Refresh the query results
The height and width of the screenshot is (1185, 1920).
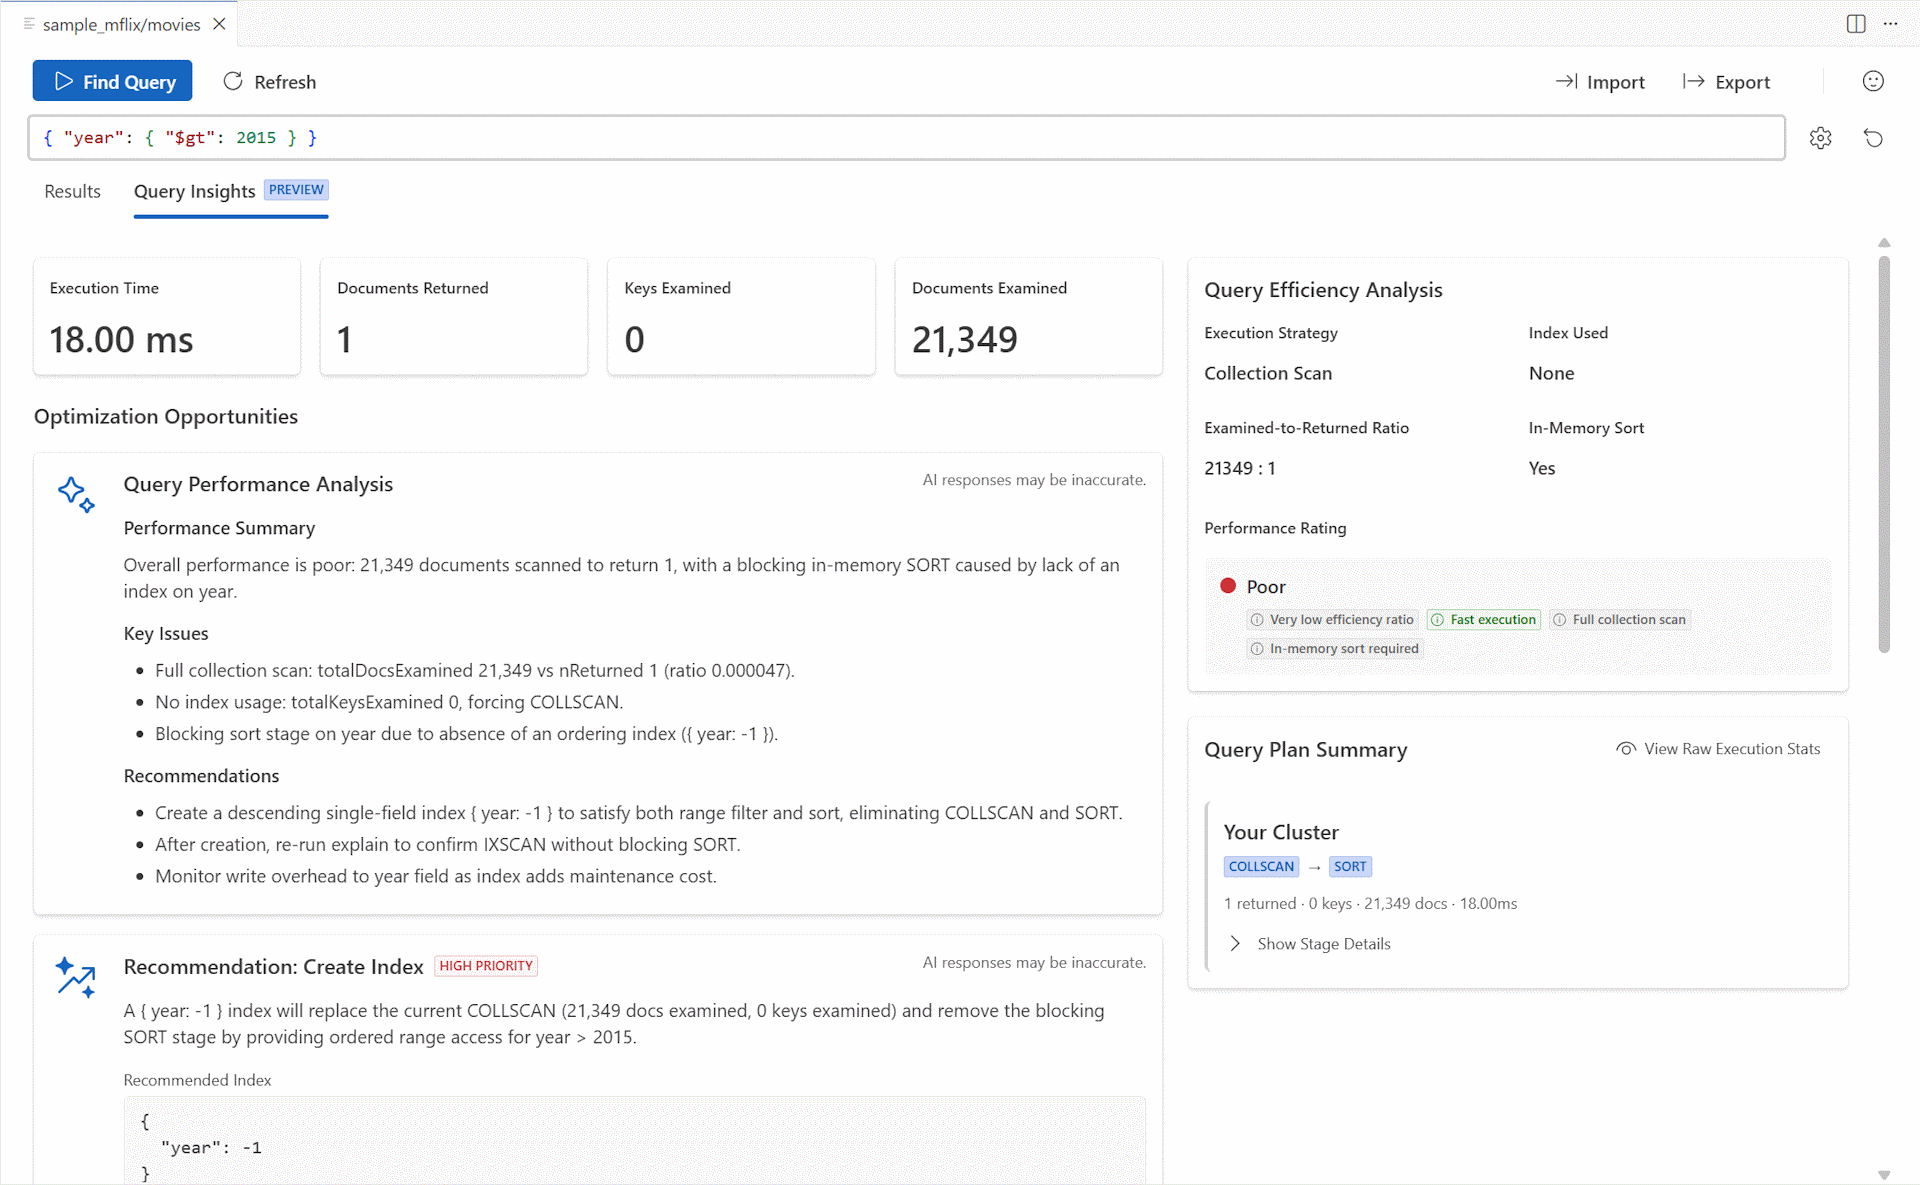269,81
